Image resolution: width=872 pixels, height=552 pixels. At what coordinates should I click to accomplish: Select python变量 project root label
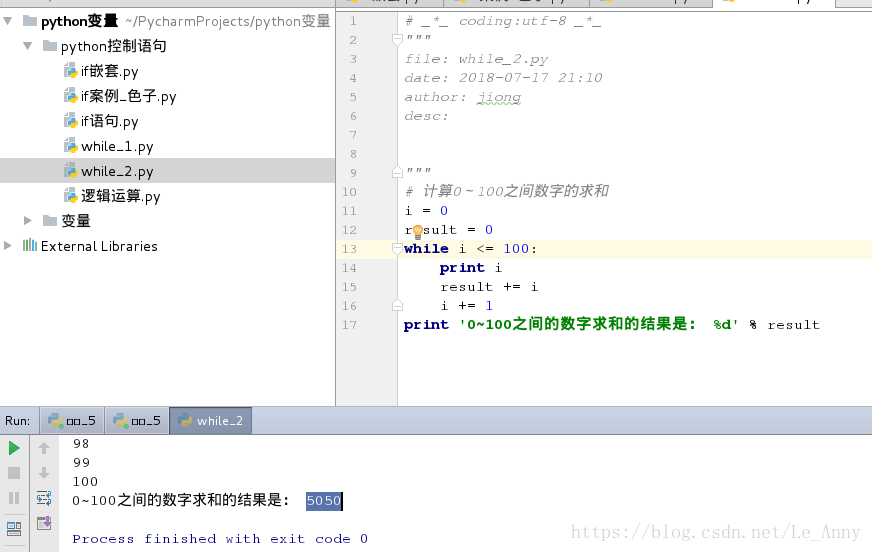pyautogui.click(x=80, y=21)
